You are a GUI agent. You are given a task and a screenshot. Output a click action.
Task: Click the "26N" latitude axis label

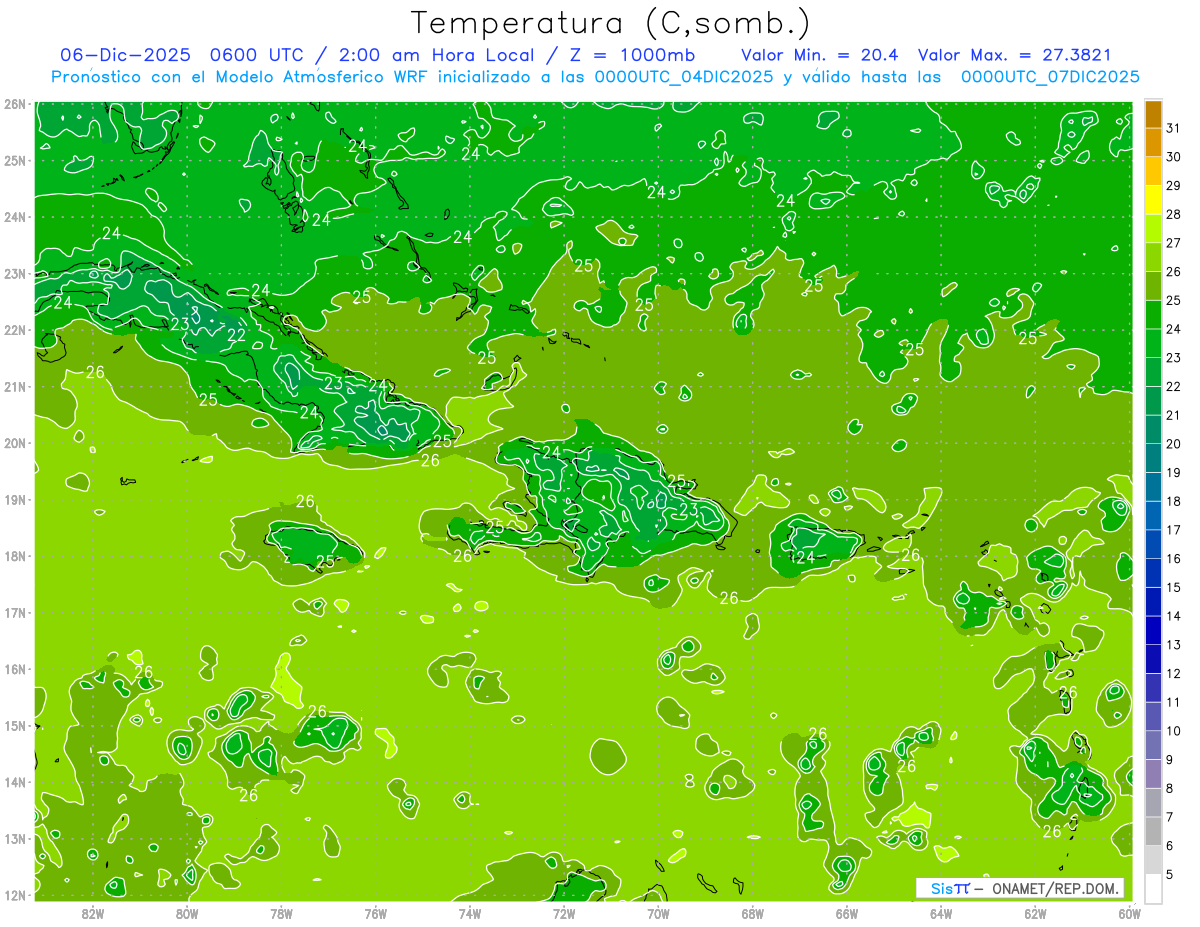[x=15, y=104]
